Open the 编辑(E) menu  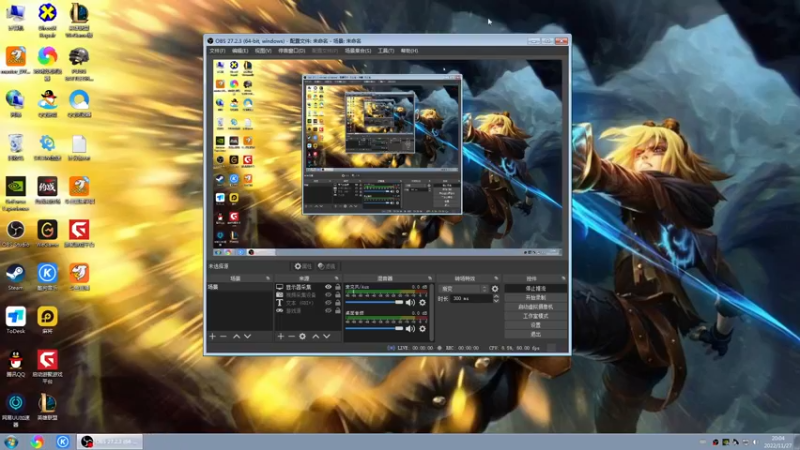(240, 51)
